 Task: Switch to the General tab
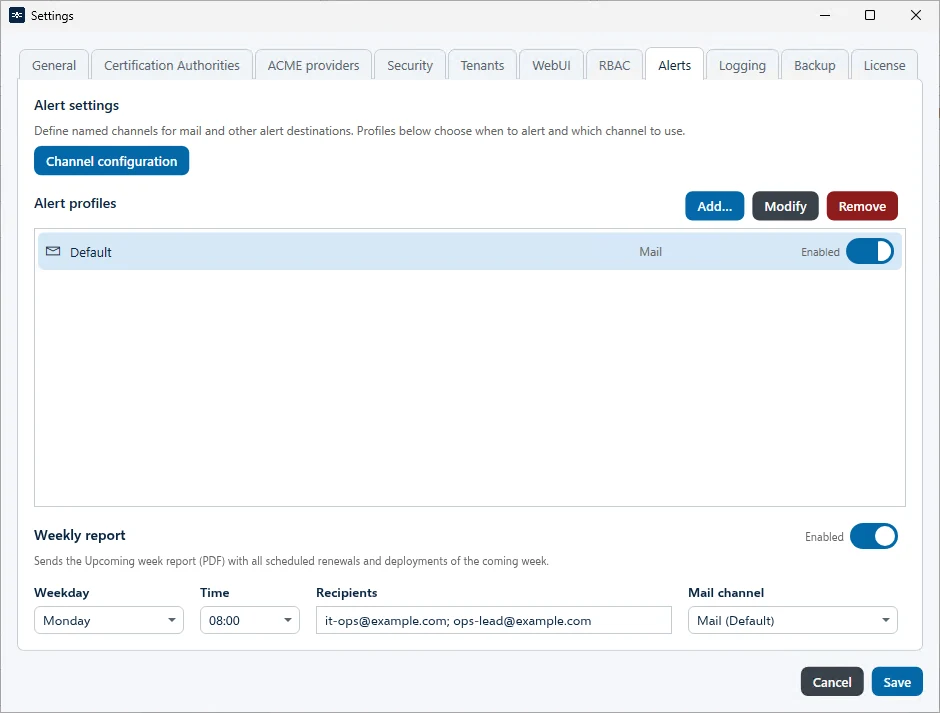click(x=54, y=65)
